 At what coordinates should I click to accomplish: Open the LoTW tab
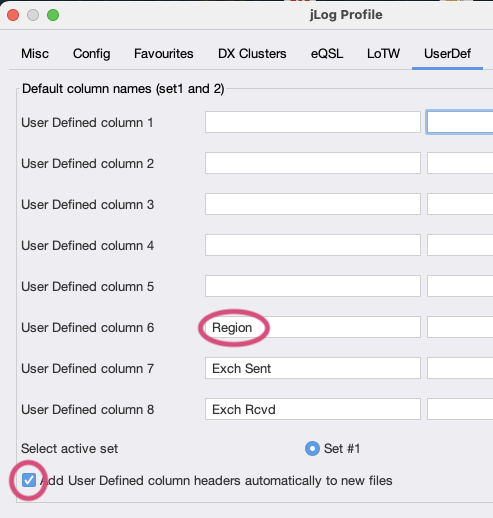tap(383, 54)
